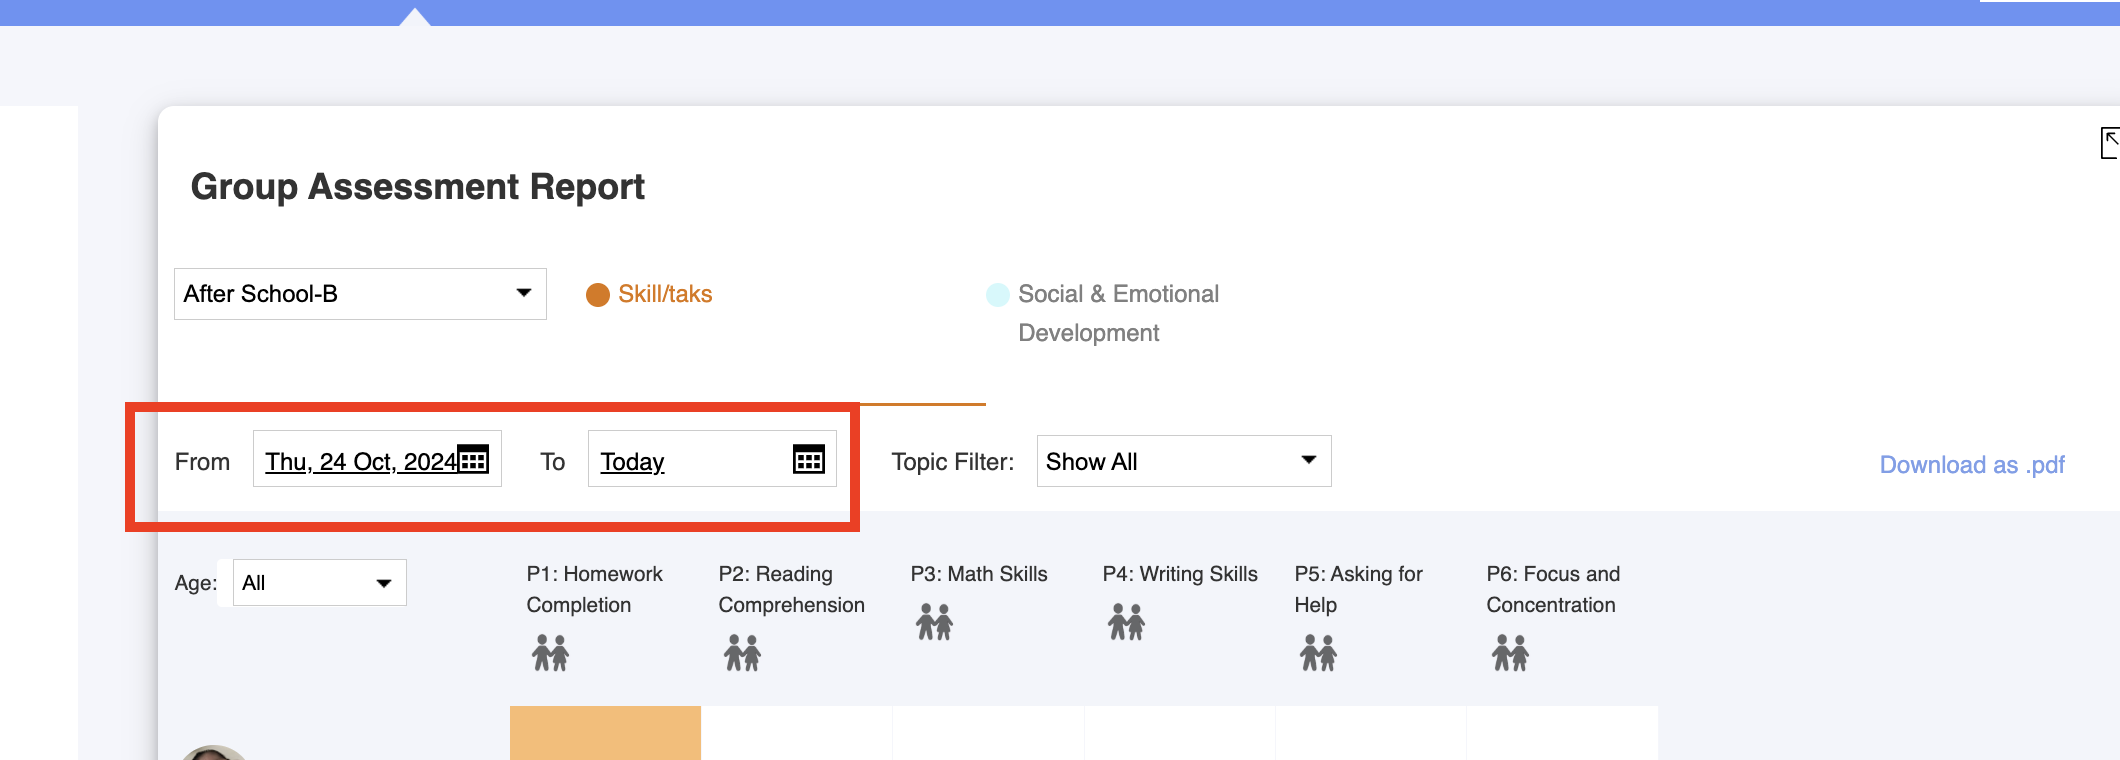This screenshot has height=760, width=2120.
Task: Click group icon under P6: Focus and Concentration
Action: [1510, 653]
